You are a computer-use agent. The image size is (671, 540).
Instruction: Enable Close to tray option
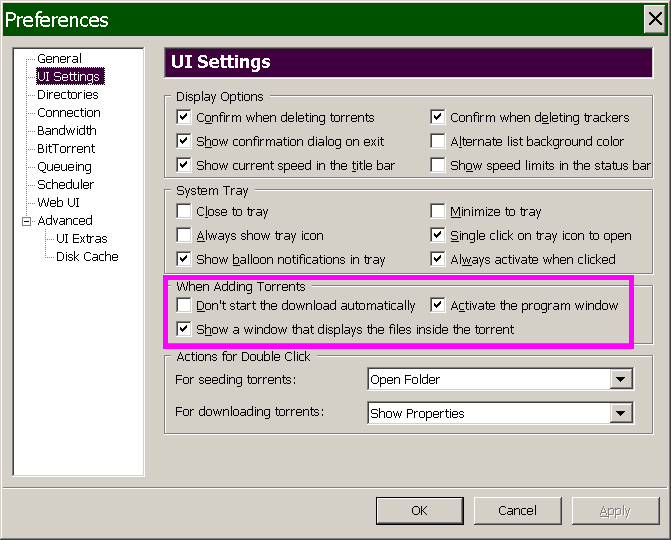[183, 212]
